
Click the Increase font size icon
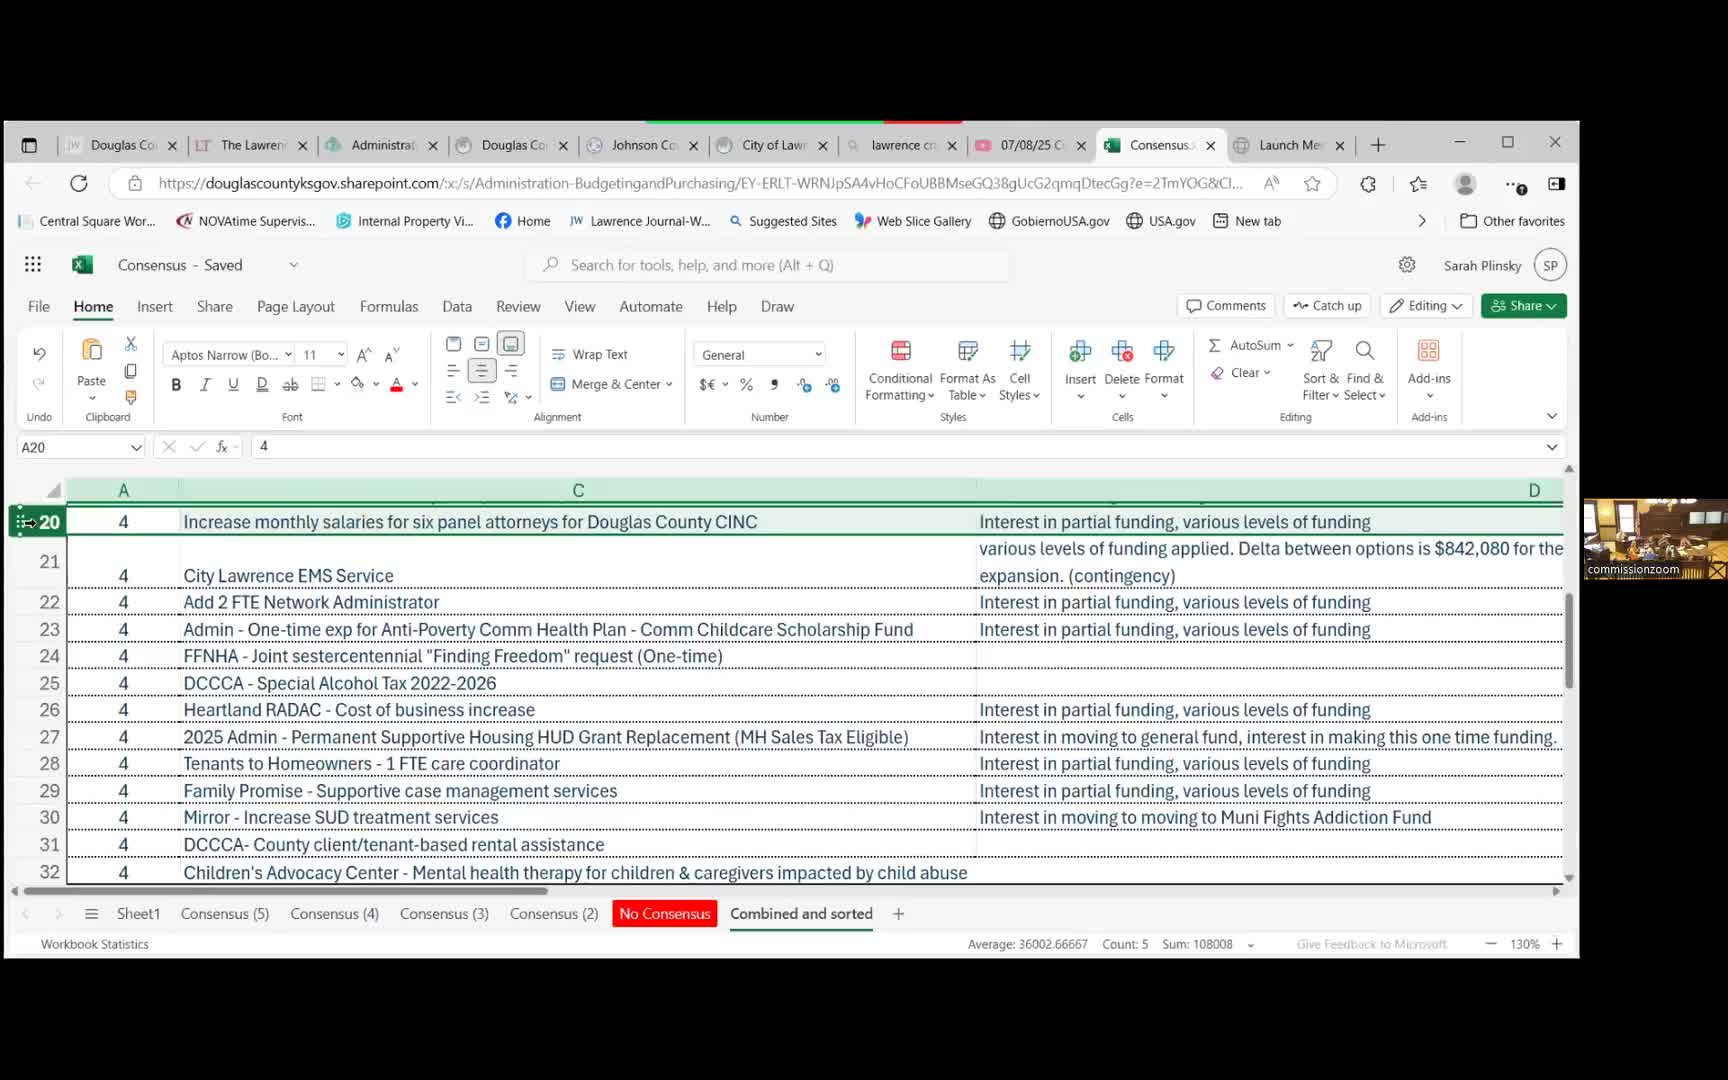pyautogui.click(x=364, y=355)
